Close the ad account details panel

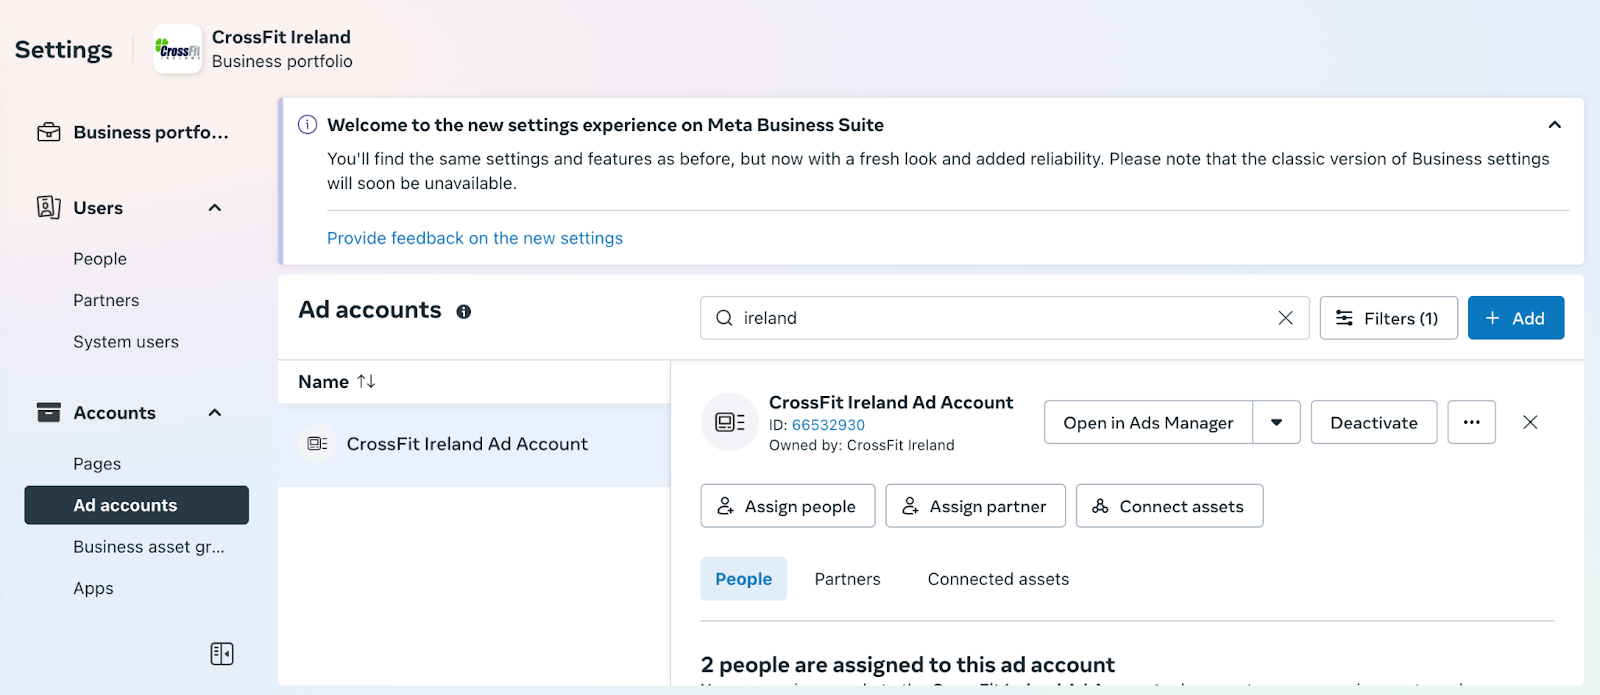pos(1530,422)
